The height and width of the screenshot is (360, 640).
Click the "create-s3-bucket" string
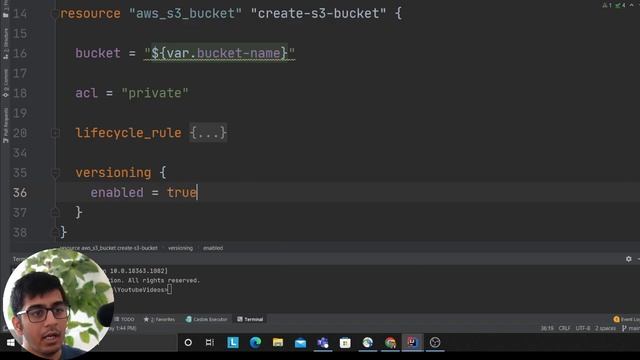(318, 13)
